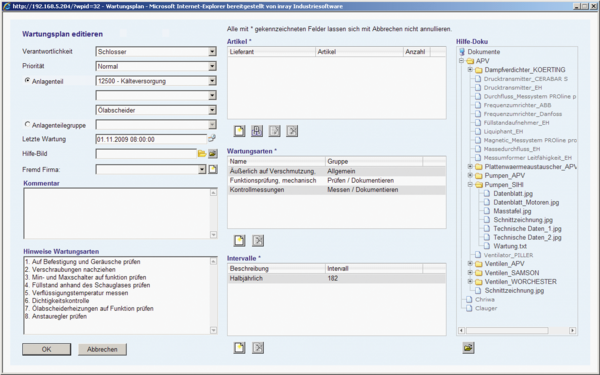The image size is (600, 375).
Task: Open Datenblatt.jpg document
Action: pyautogui.click(x=513, y=194)
